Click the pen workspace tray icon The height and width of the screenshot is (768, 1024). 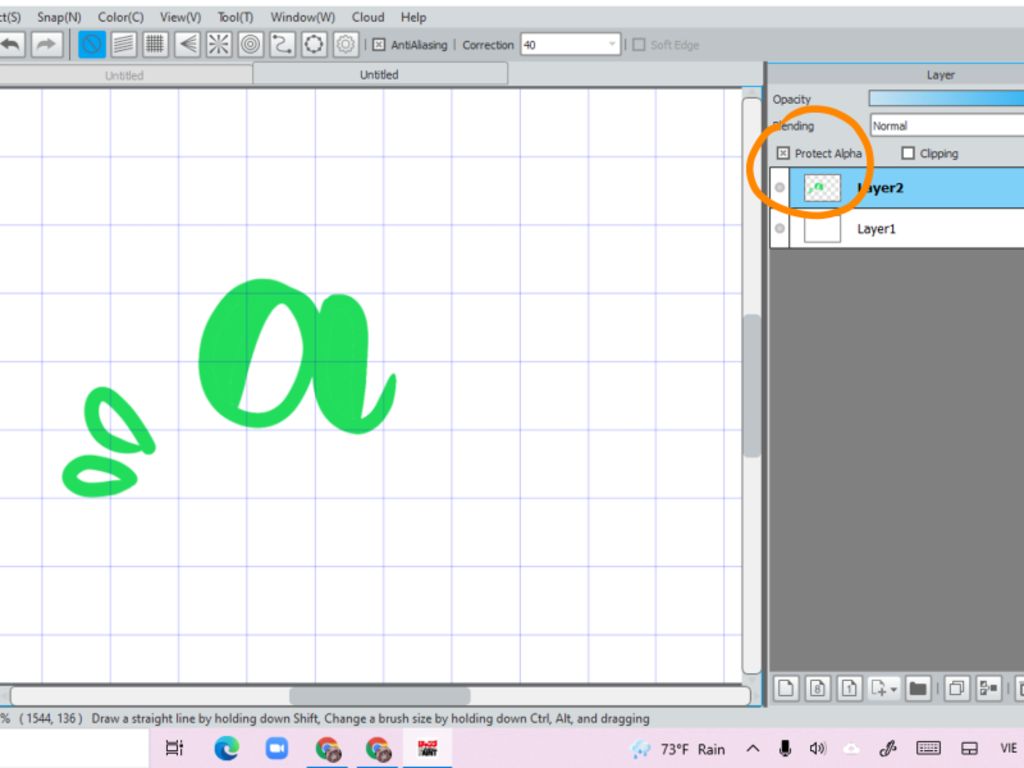887,749
